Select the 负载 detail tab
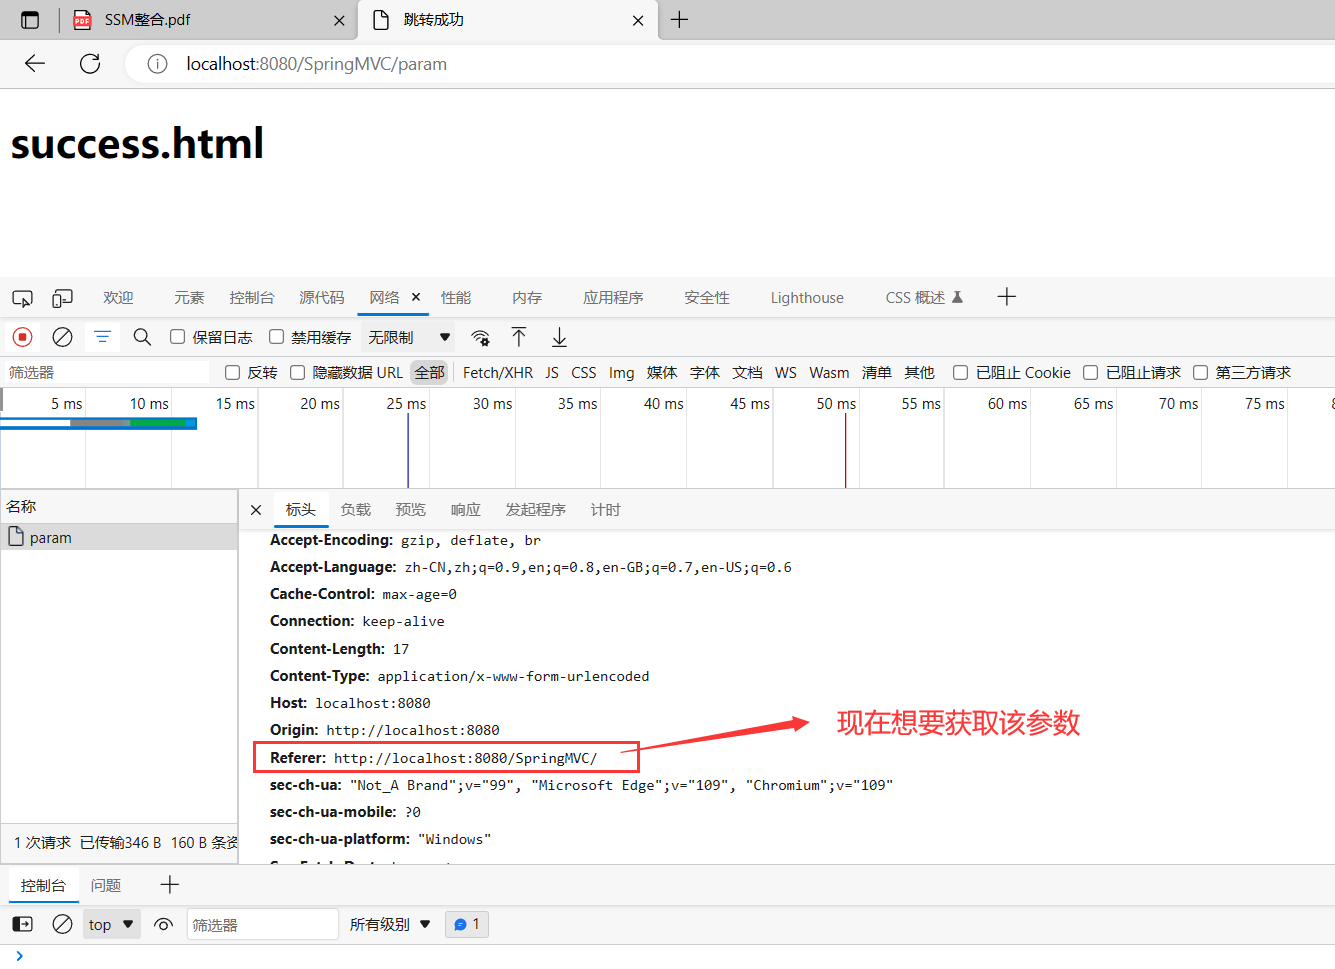Screen dimensions: 1335x969 (355, 510)
